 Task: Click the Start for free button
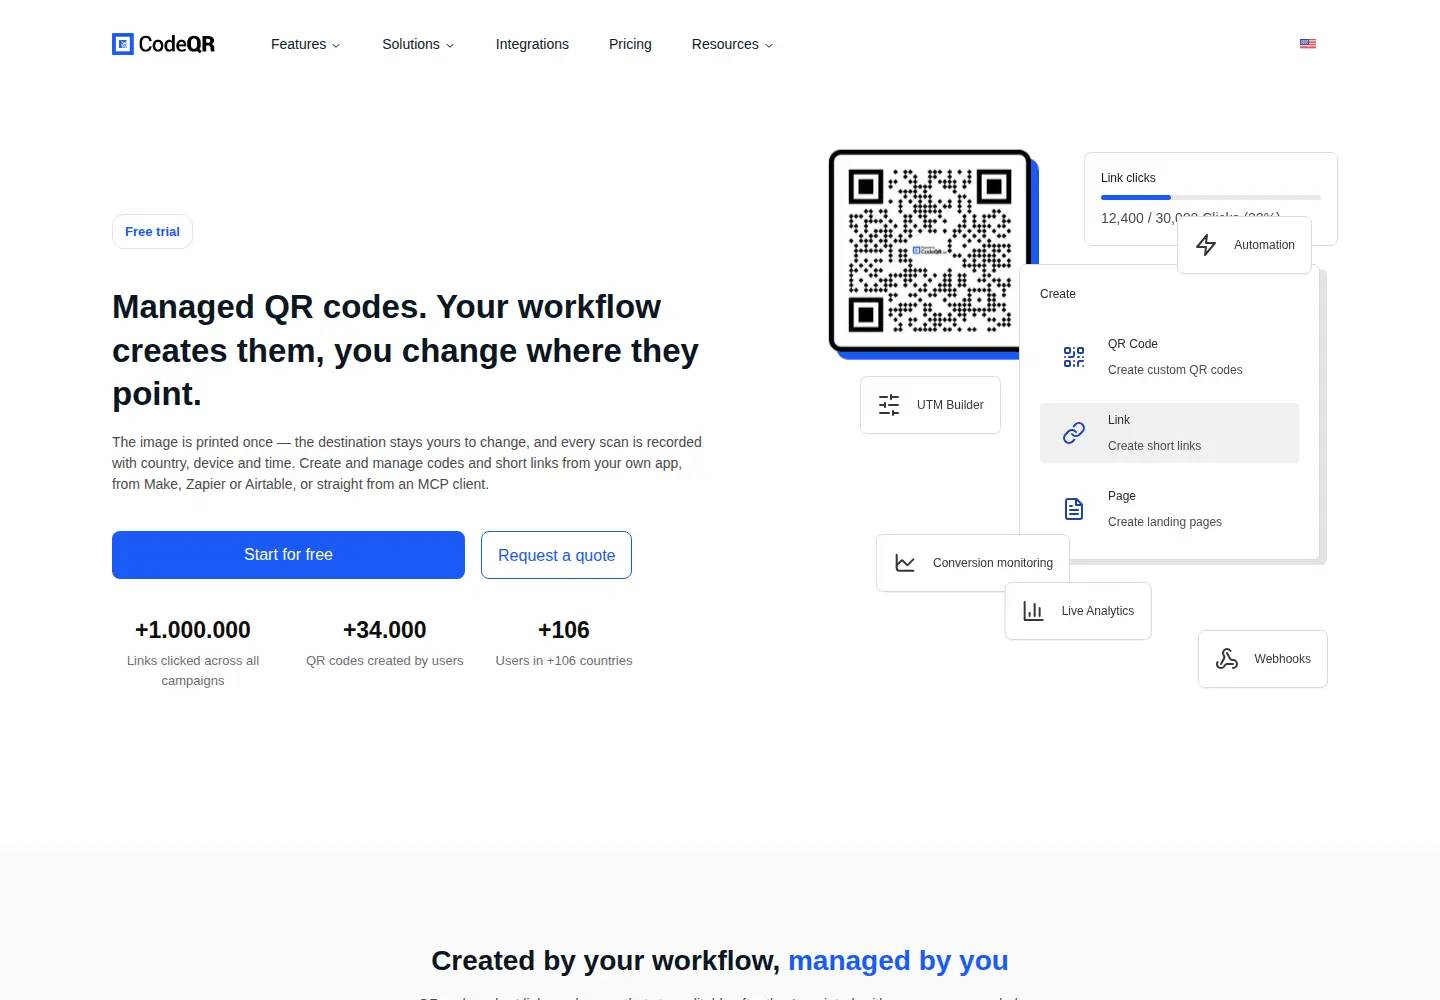[x=288, y=555]
